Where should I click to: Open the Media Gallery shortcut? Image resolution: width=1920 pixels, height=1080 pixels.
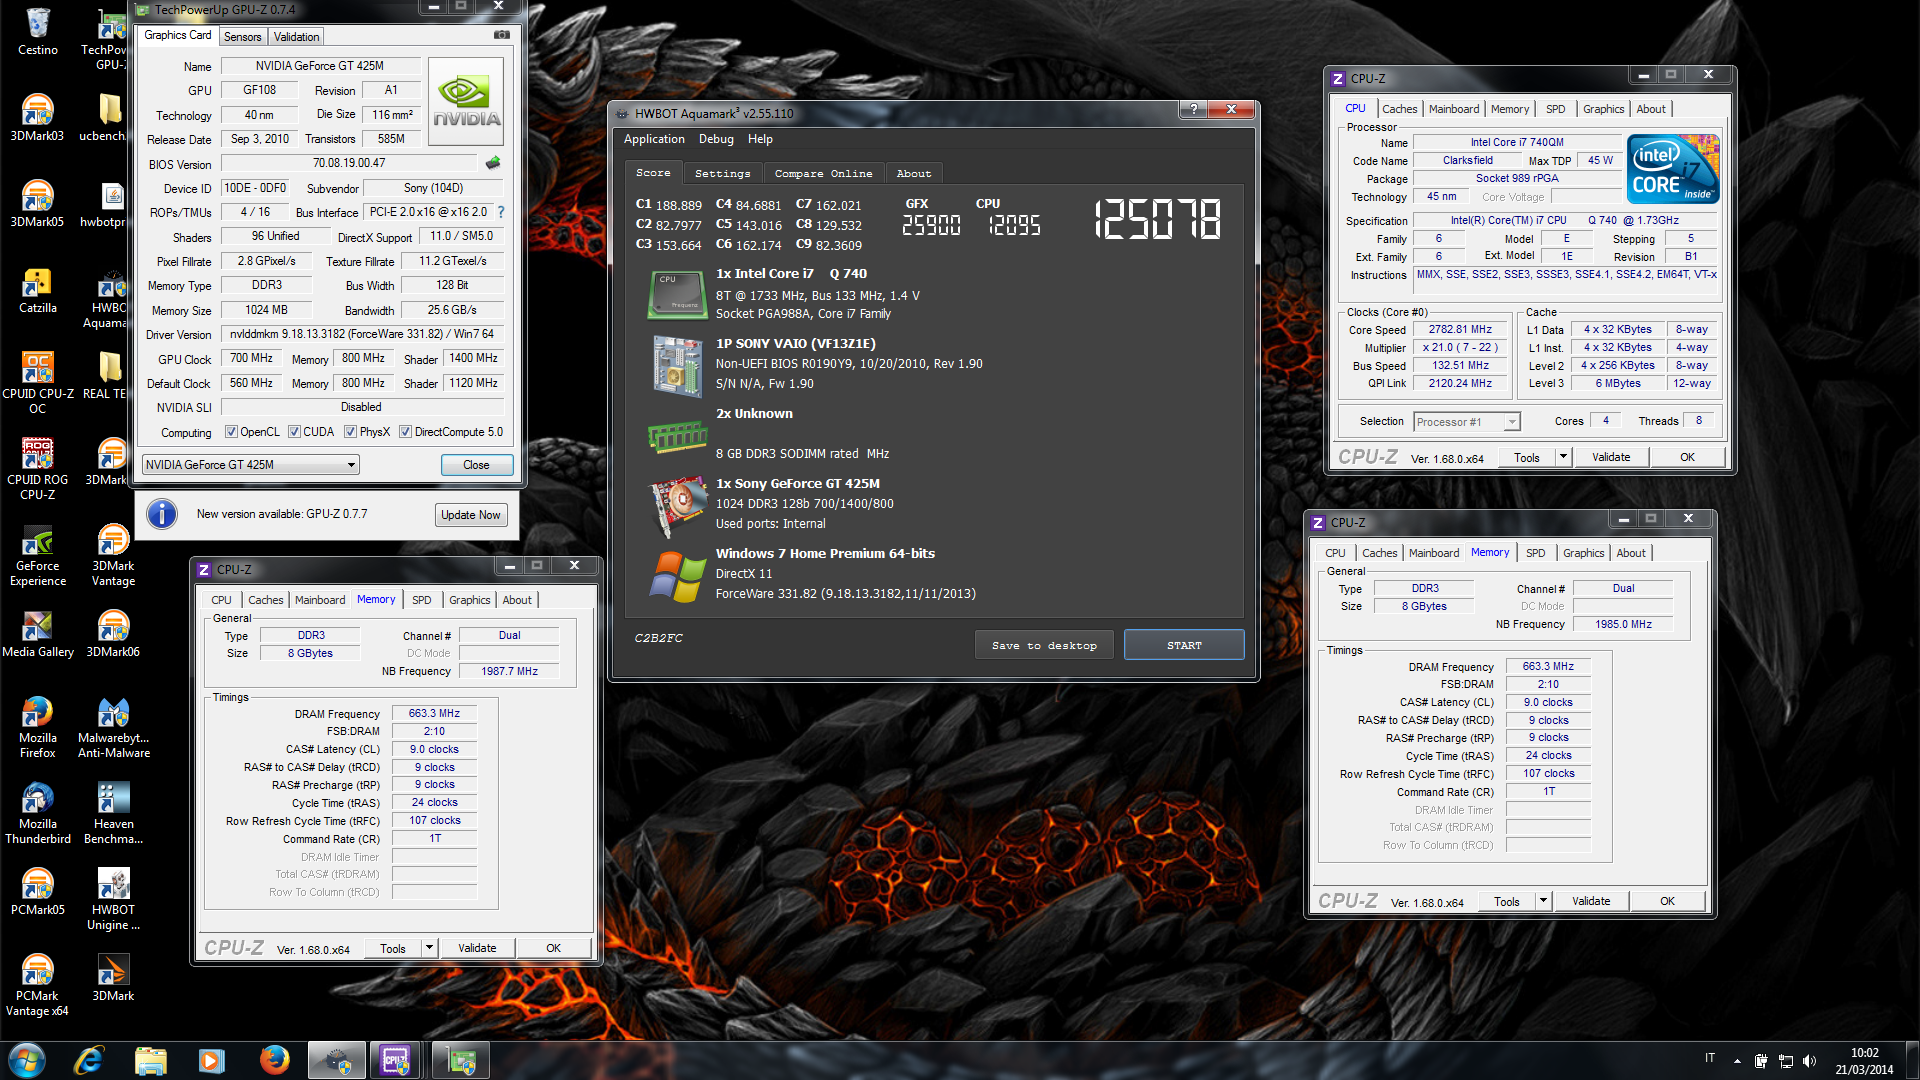37,635
